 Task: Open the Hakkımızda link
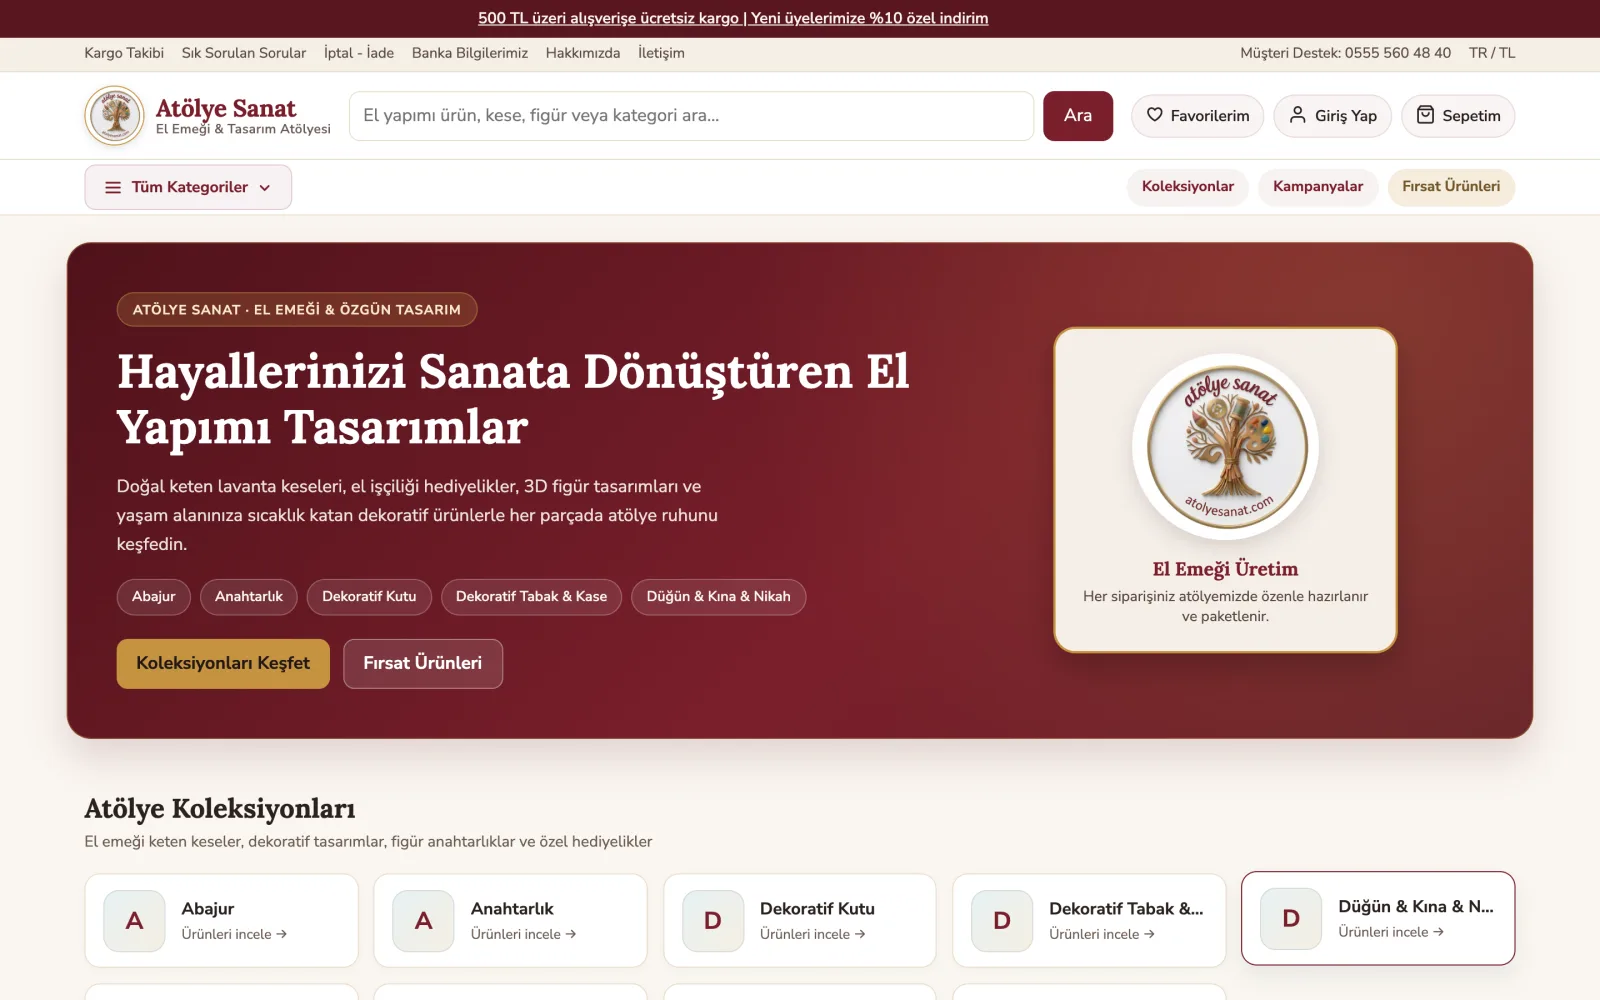pyautogui.click(x=583, y=53)
